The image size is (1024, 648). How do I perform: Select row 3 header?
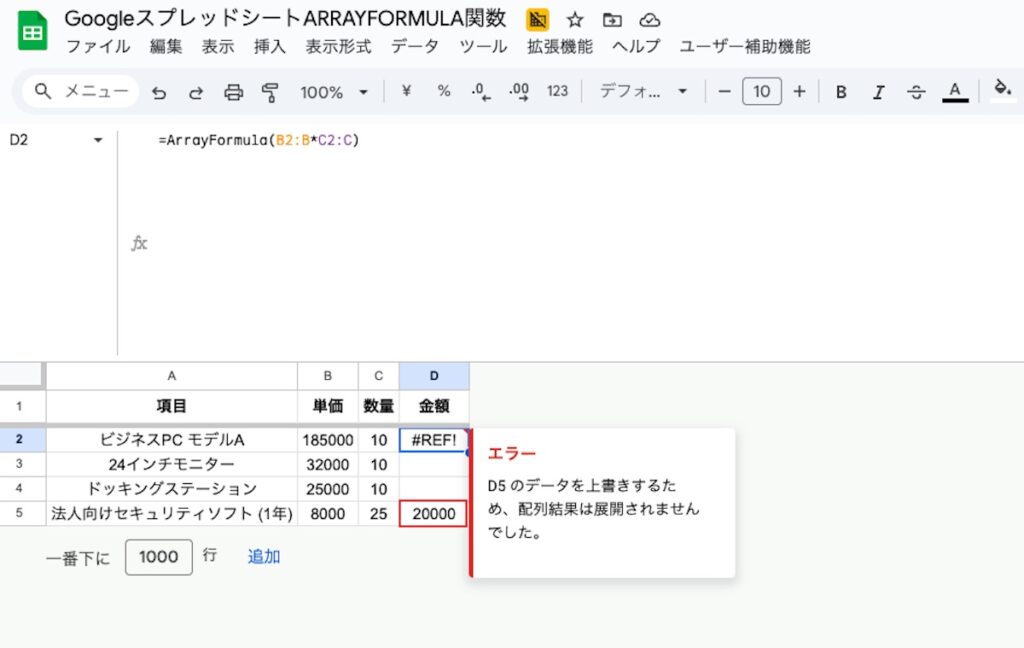[19, 464]
